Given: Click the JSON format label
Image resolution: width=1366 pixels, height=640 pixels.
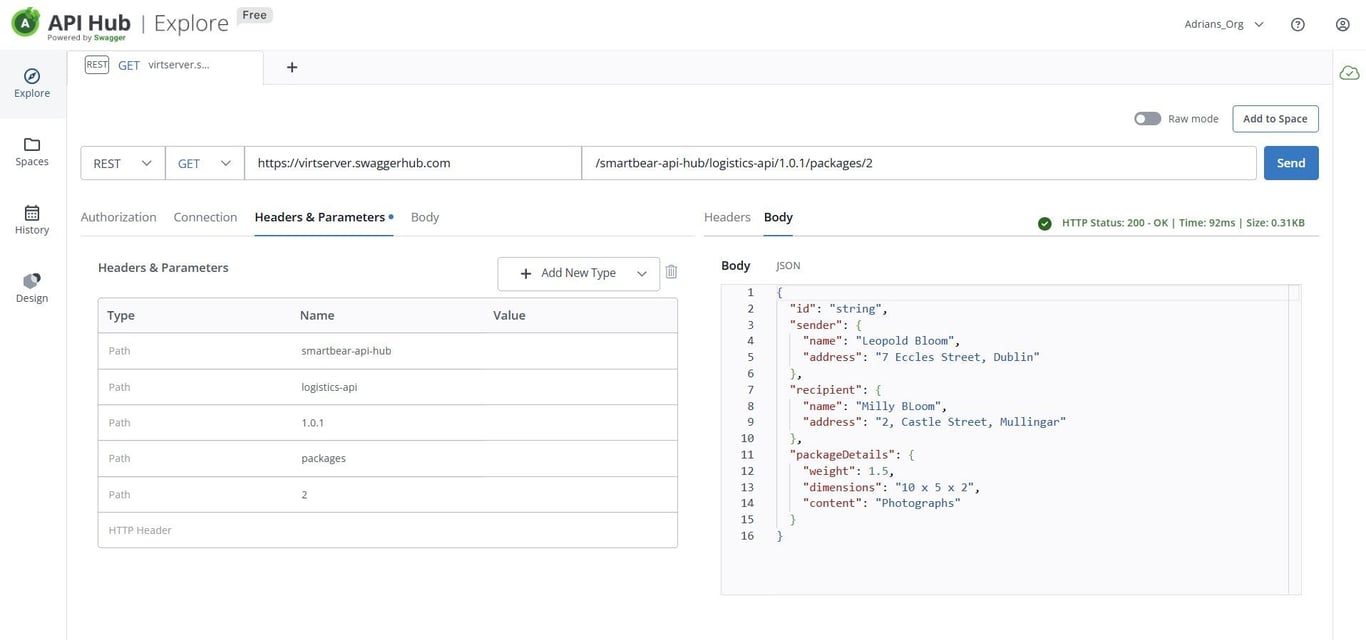Looking at the screenshot, I should click(788, 266).
